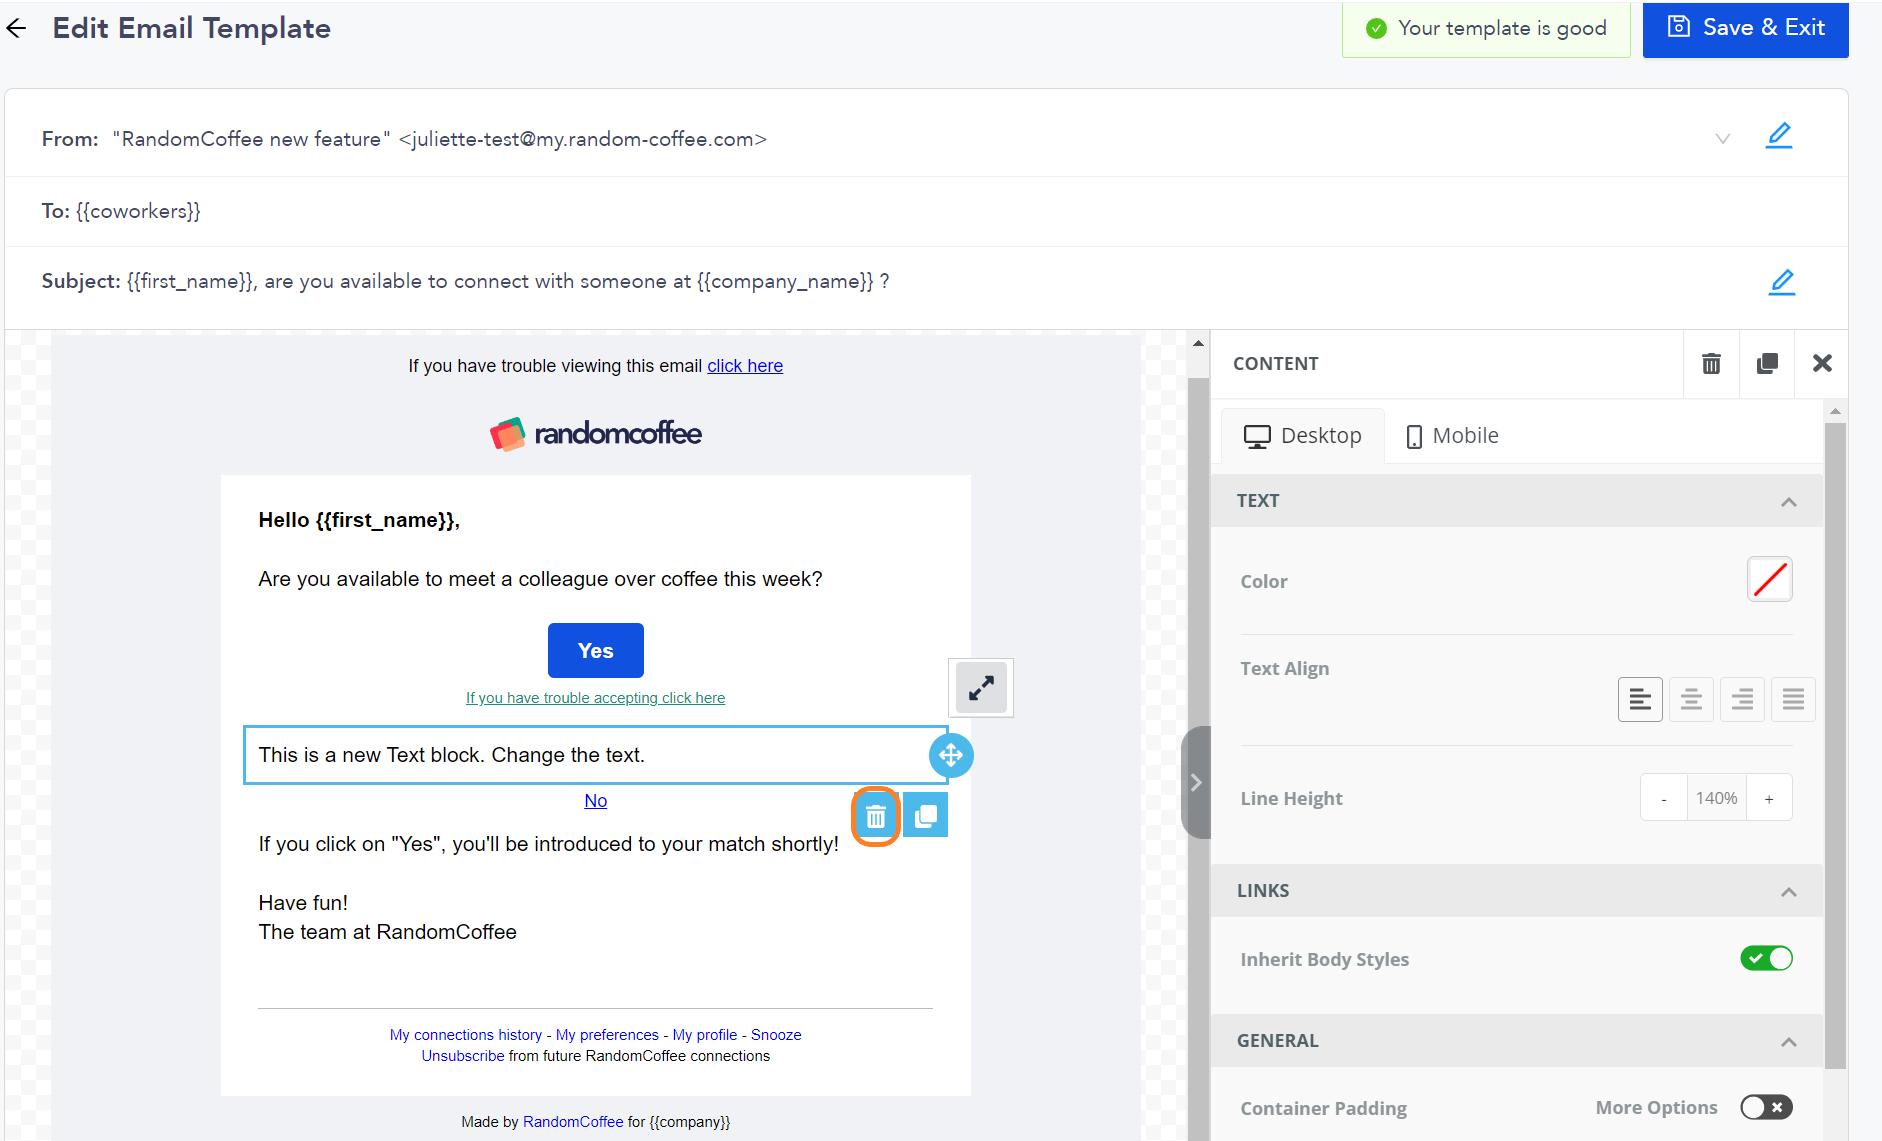Align text center
1882x1141 pixels.
point(1691,699)
